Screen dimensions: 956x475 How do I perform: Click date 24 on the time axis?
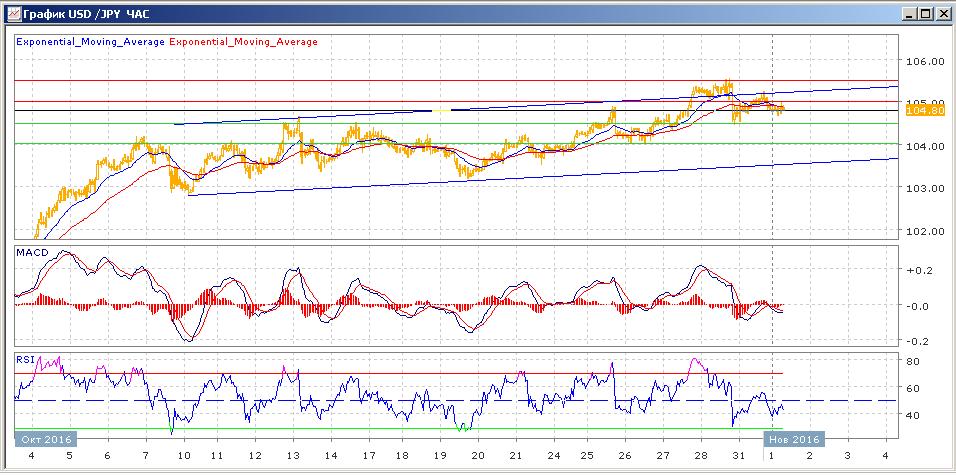click(x=554, y=455)
